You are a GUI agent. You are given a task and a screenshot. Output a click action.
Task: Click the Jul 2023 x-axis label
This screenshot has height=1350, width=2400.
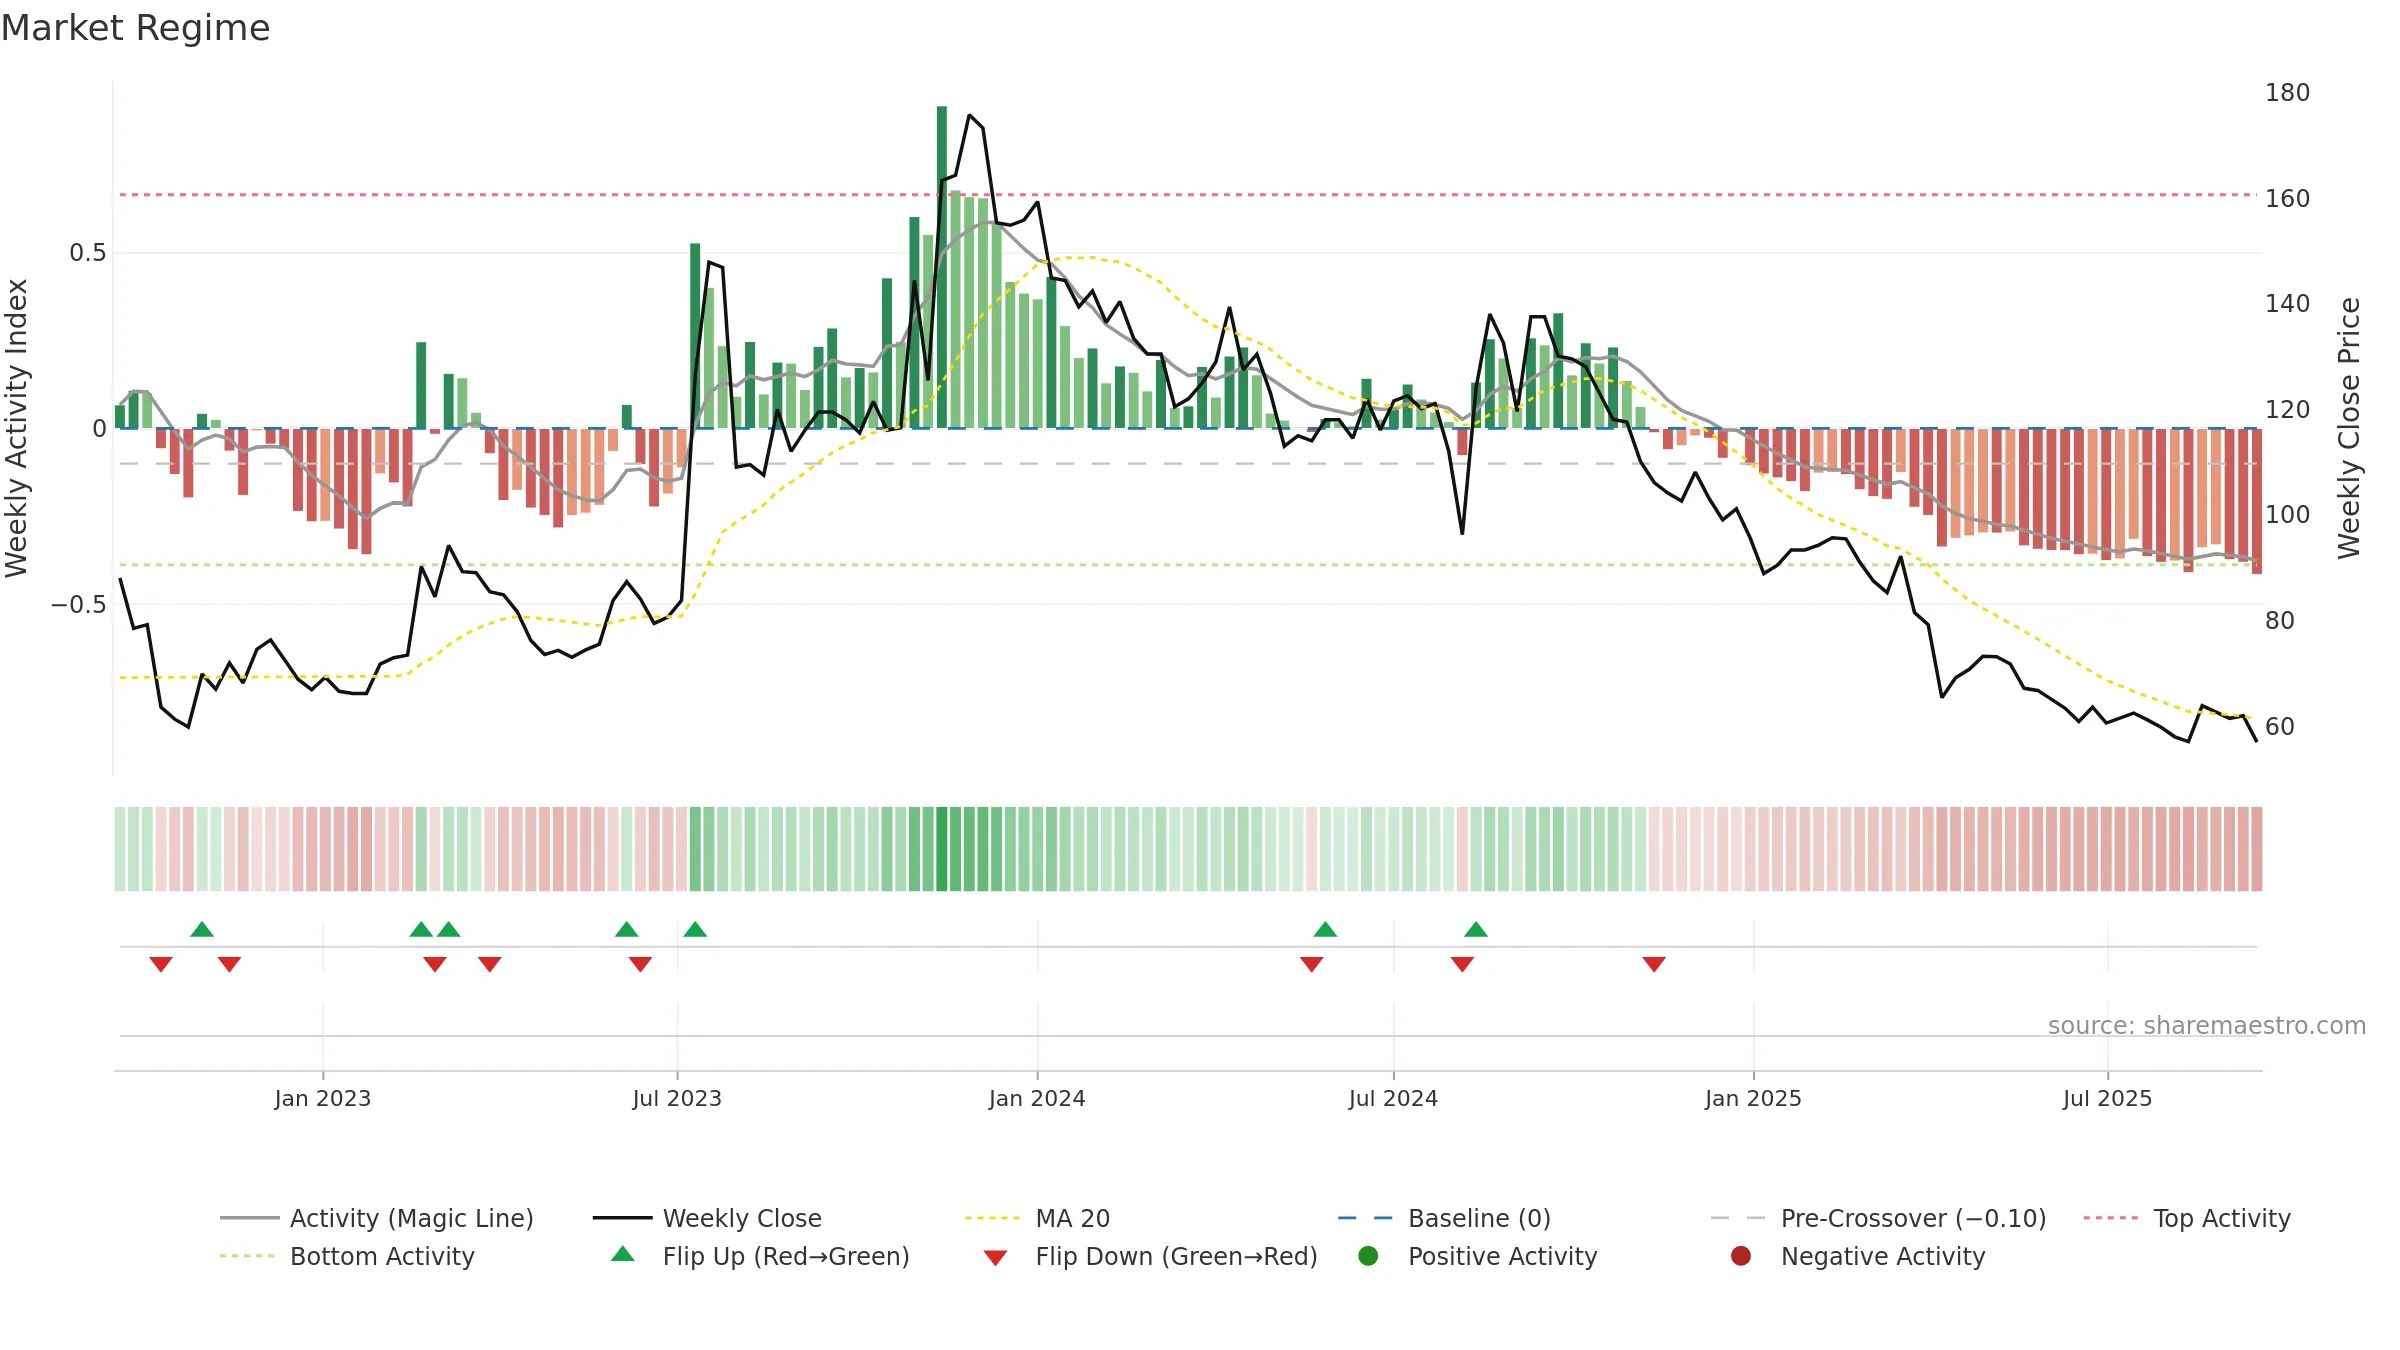[677, 1098]
